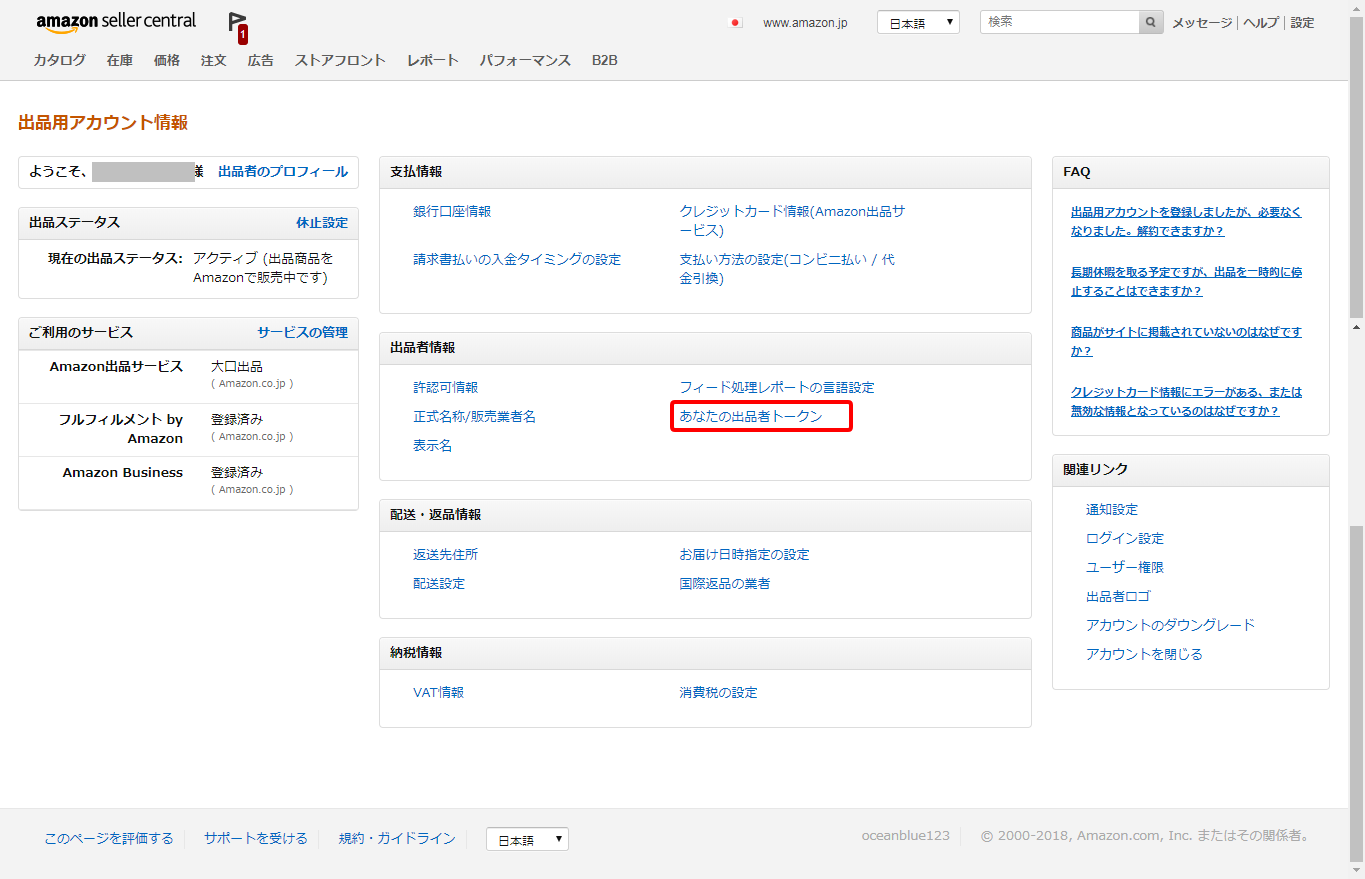Click アカウントを閉じる link
Image resolution: width=1365 pixels, height=879 pixels.
[1144, 654]
